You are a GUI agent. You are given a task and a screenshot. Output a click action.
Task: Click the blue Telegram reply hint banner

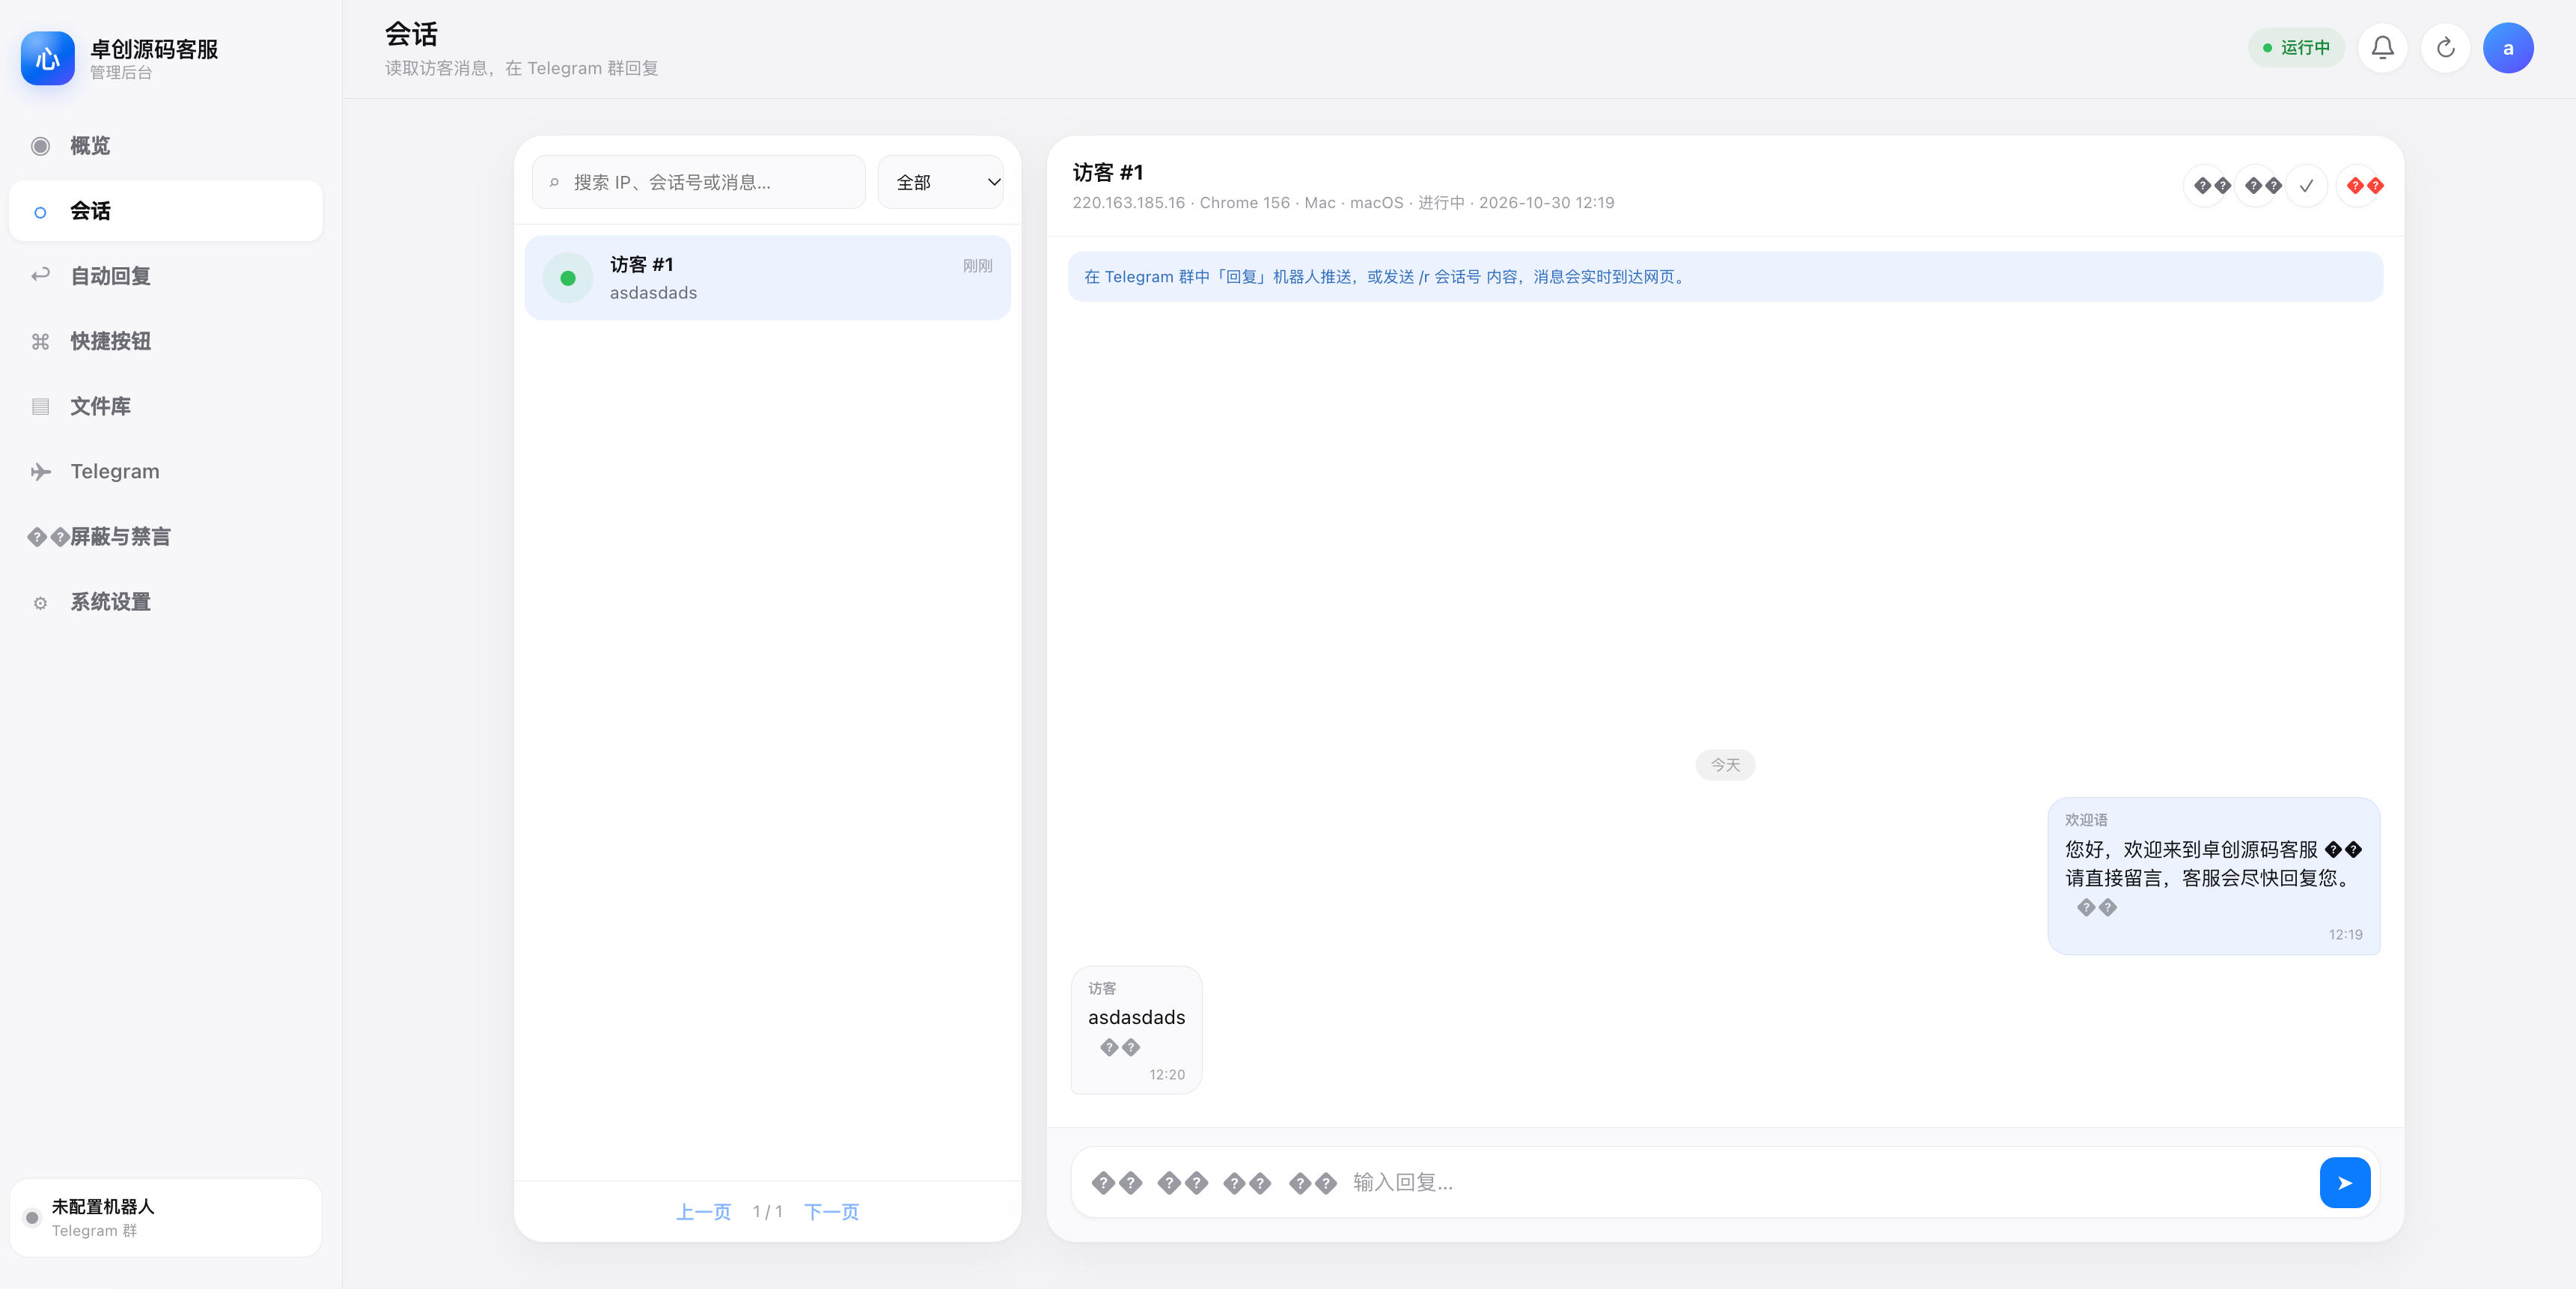1725,277
